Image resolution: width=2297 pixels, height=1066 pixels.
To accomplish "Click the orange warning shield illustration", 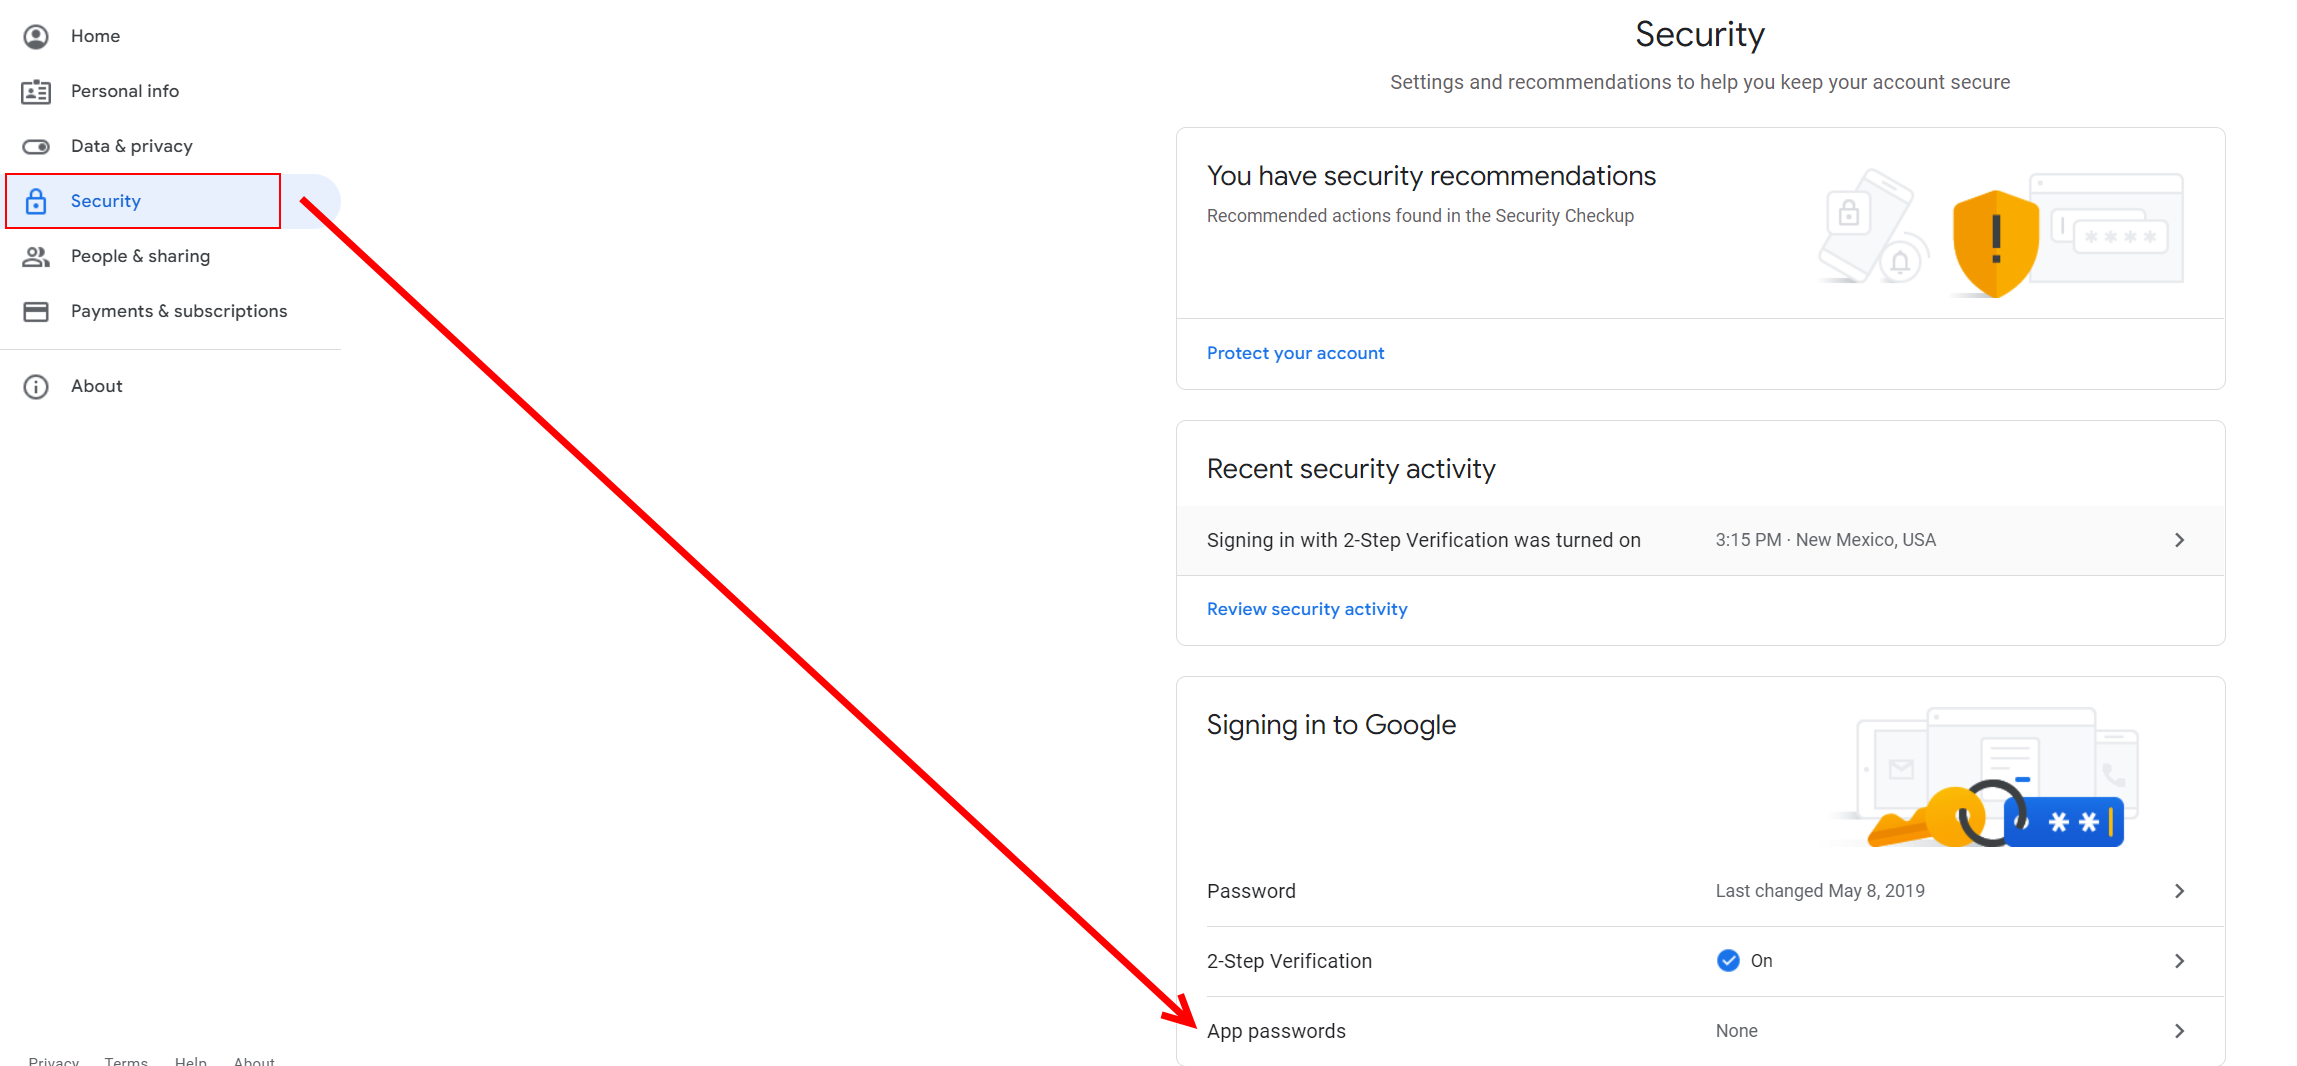I will [x=1995, y=244].
